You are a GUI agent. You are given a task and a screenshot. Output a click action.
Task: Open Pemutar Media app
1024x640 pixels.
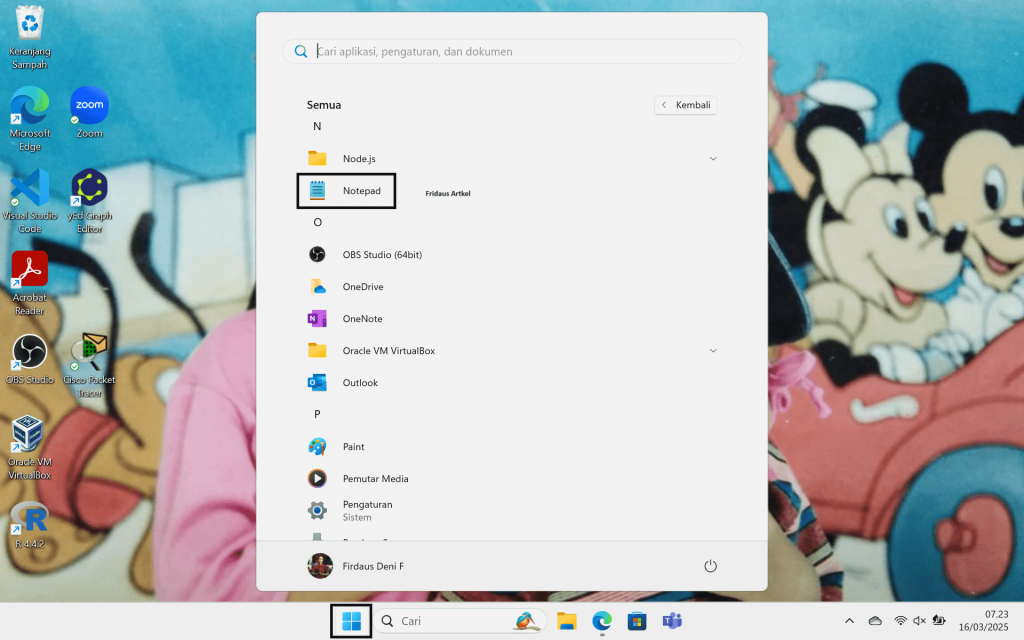tap(374, 479)
